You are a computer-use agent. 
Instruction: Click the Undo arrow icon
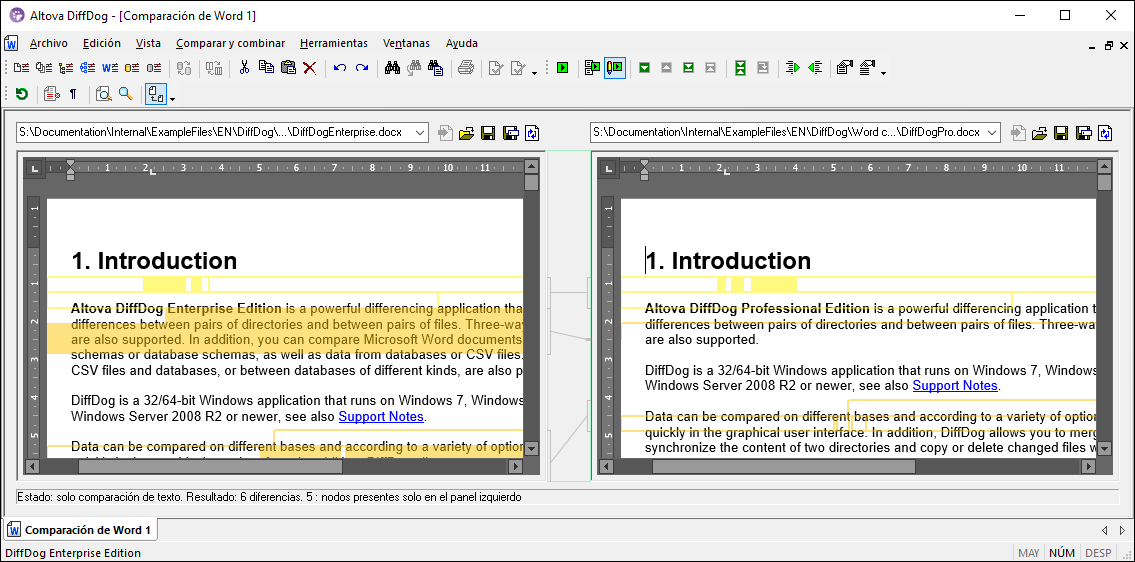tap(339, 68)
